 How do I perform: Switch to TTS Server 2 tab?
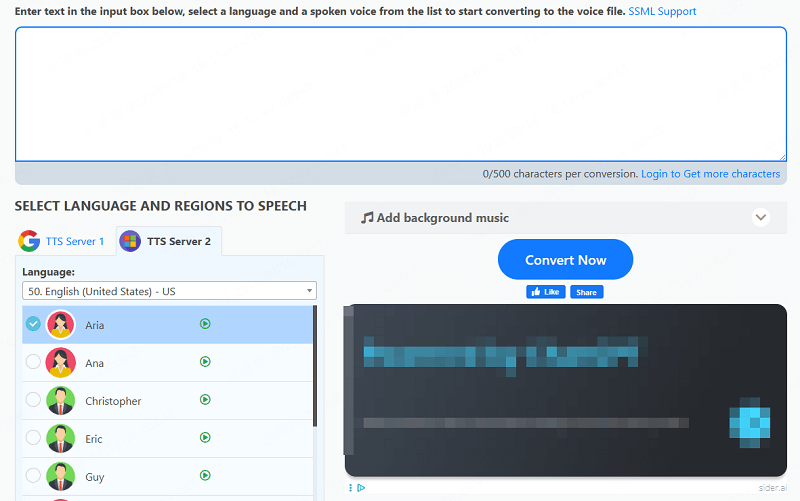pyautogui.click(x=169, y=241)
